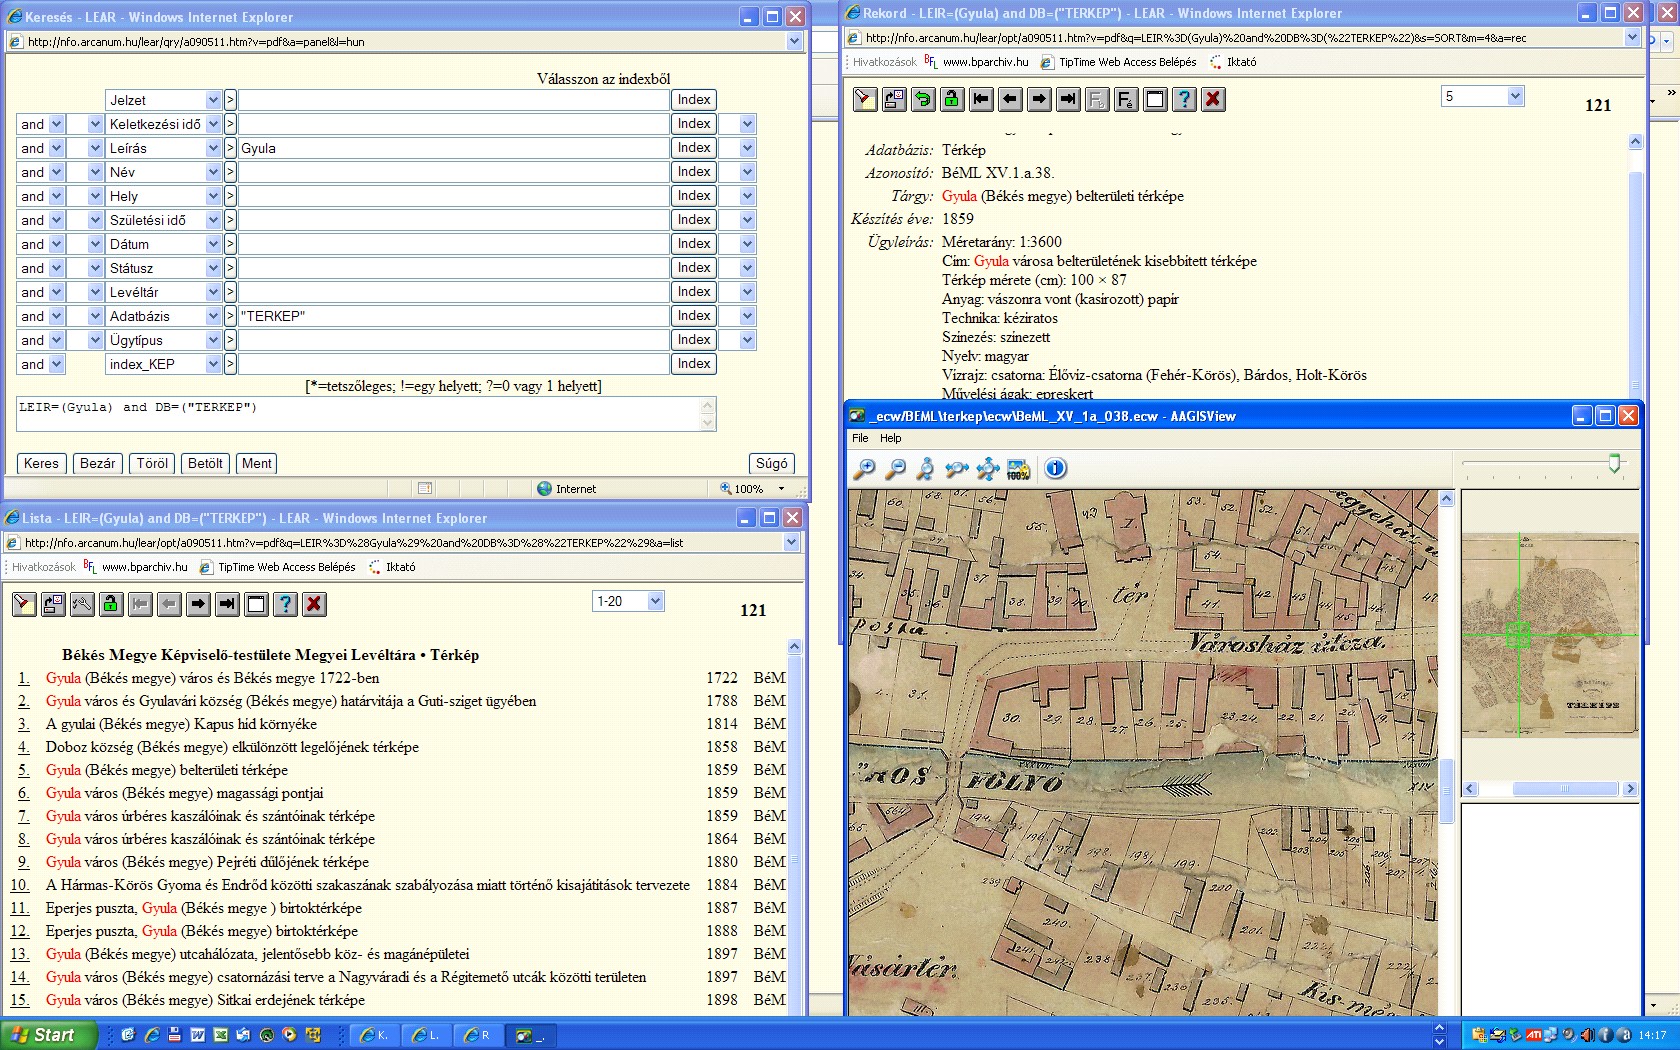This screenshot has width=1680, height=1050.
Task: Click the Keres button
Action: click(41, 463)
